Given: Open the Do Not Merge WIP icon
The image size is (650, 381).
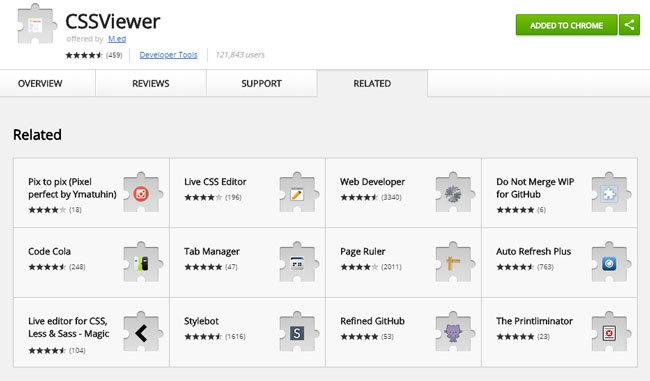Looking at the screenshot, I should pyautogui.click(x=610, y=193).
